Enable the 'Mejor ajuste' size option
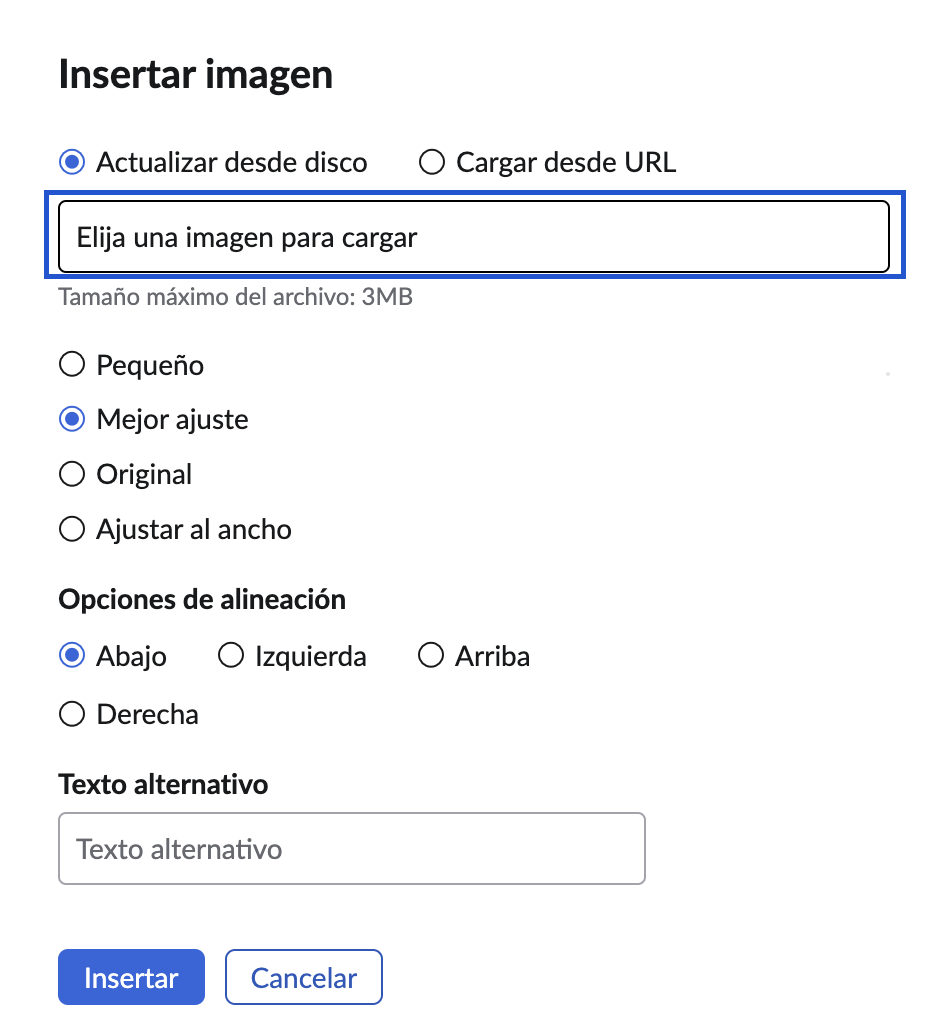The height and width of the screenshot is (1028, 934). 72,419
